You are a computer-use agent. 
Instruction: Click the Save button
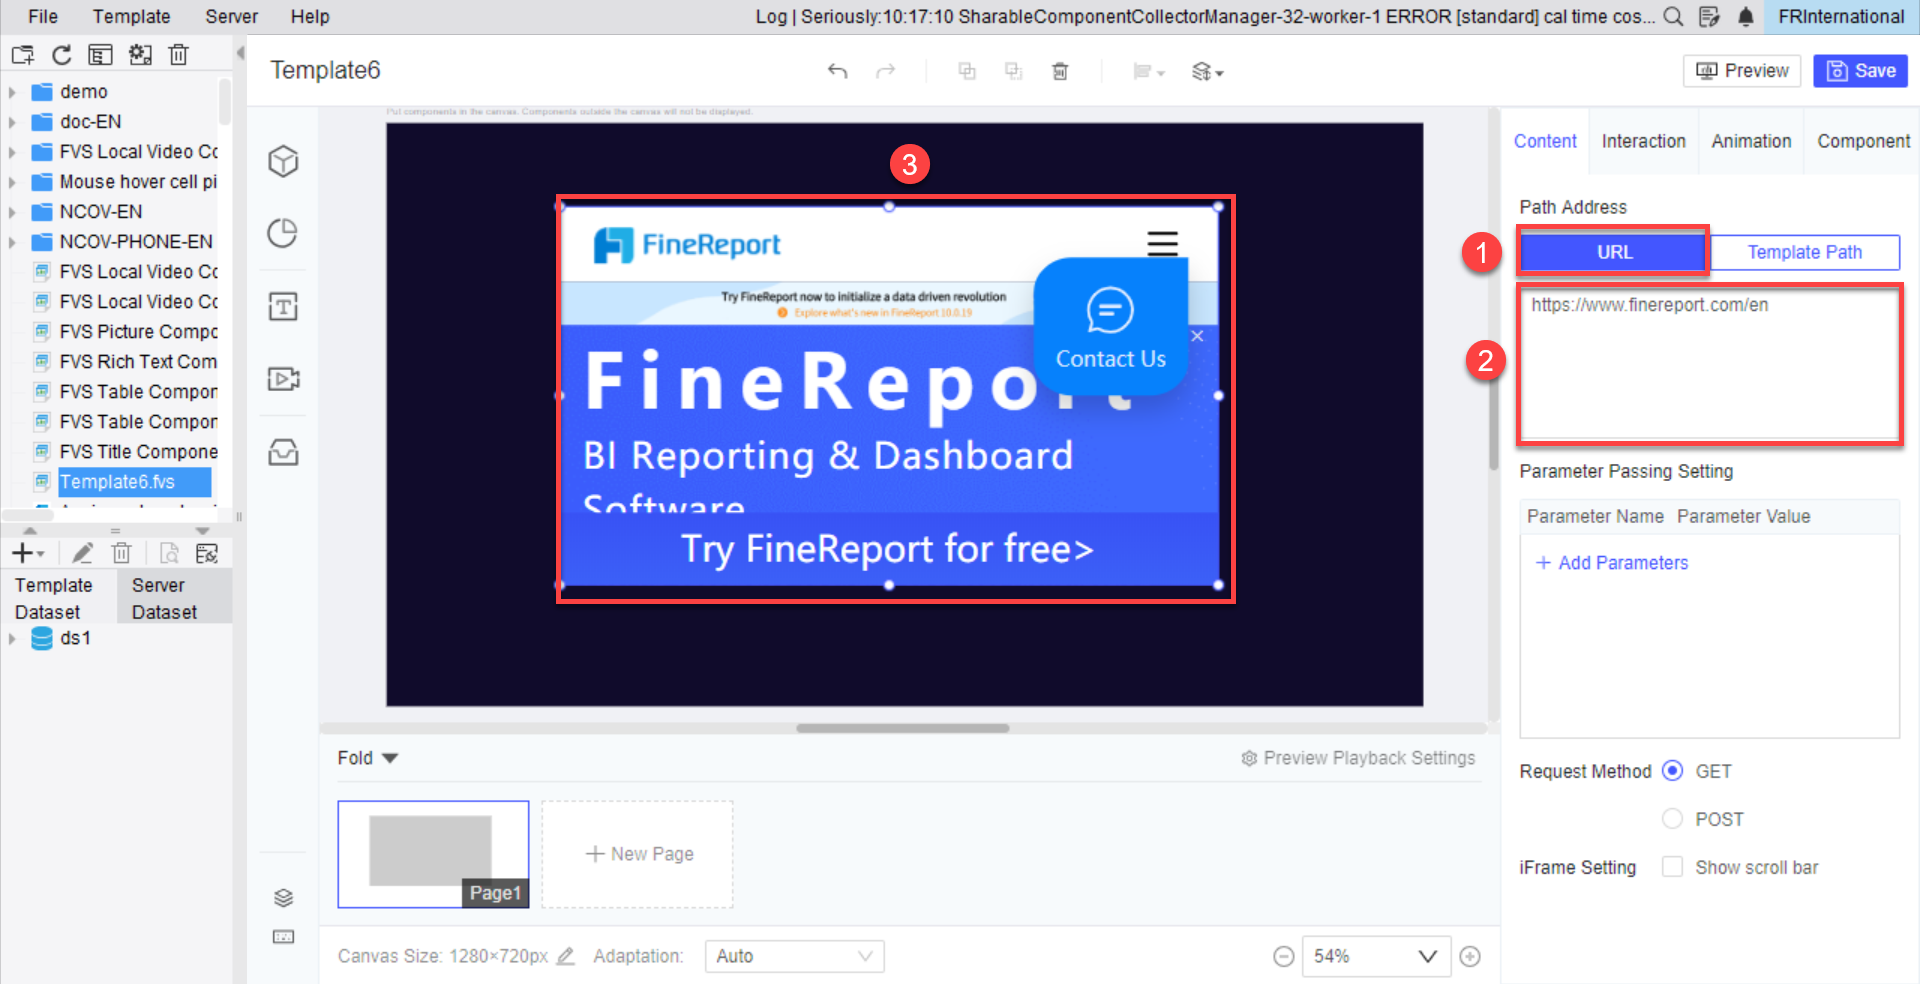pyautogui.click(x=1860, y=70)
